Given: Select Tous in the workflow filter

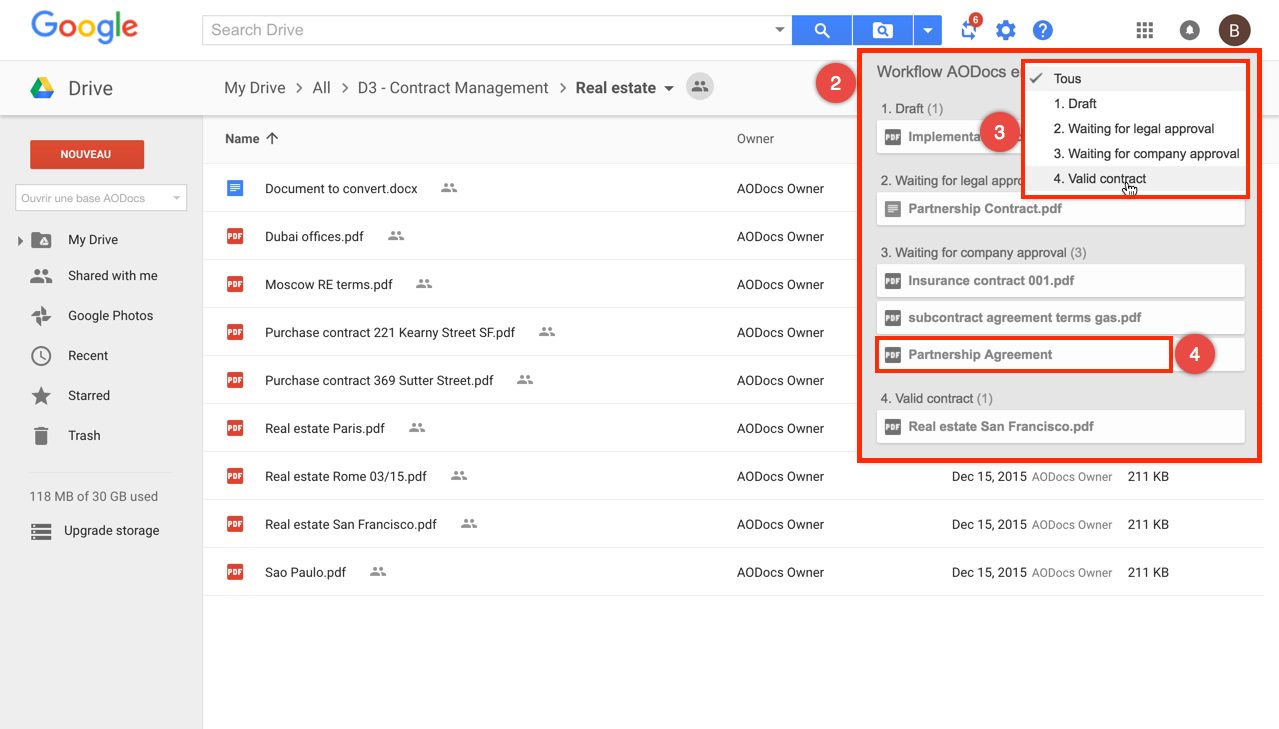Looking at the screenshot, I should (x=1136, y=79).
